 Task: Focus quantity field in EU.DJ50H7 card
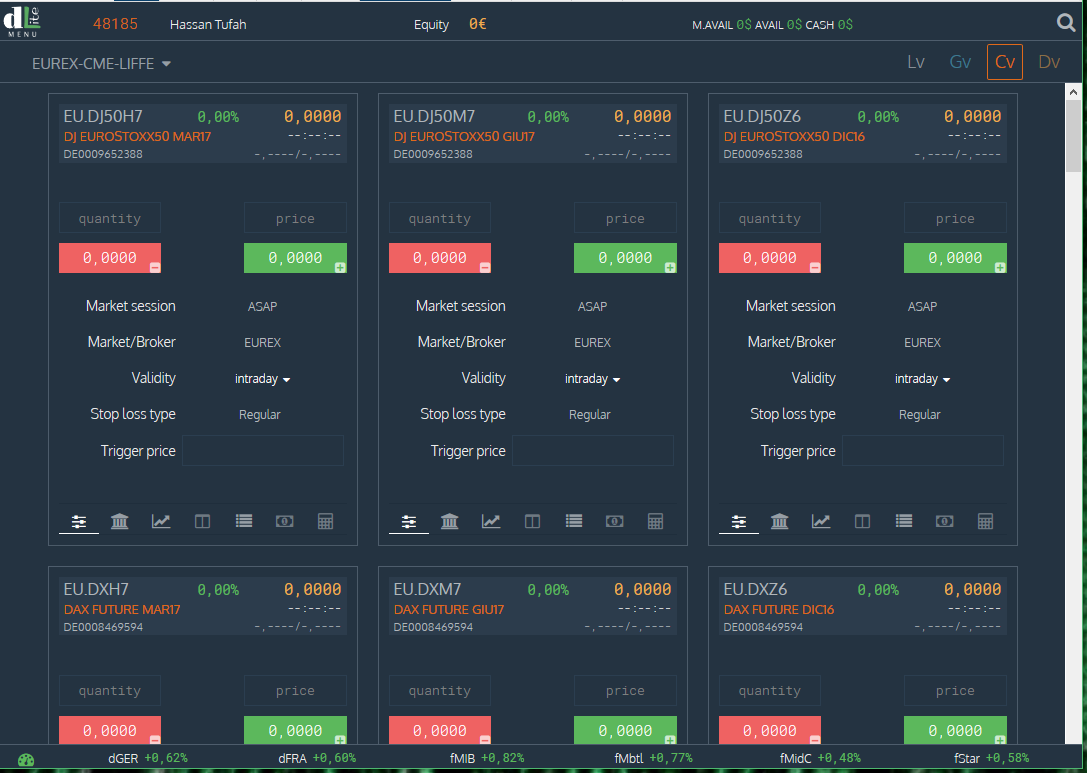[110, 218]
